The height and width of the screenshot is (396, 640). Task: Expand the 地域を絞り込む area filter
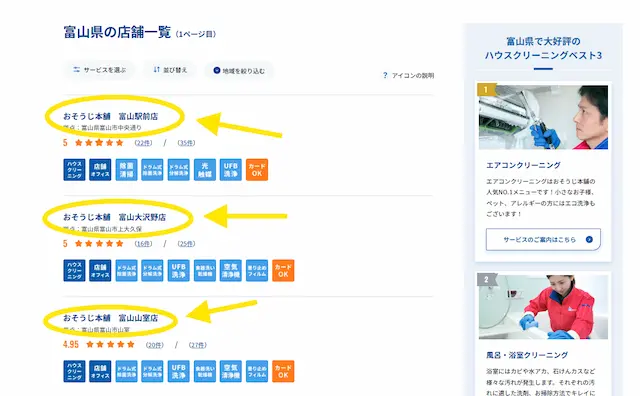239,71
